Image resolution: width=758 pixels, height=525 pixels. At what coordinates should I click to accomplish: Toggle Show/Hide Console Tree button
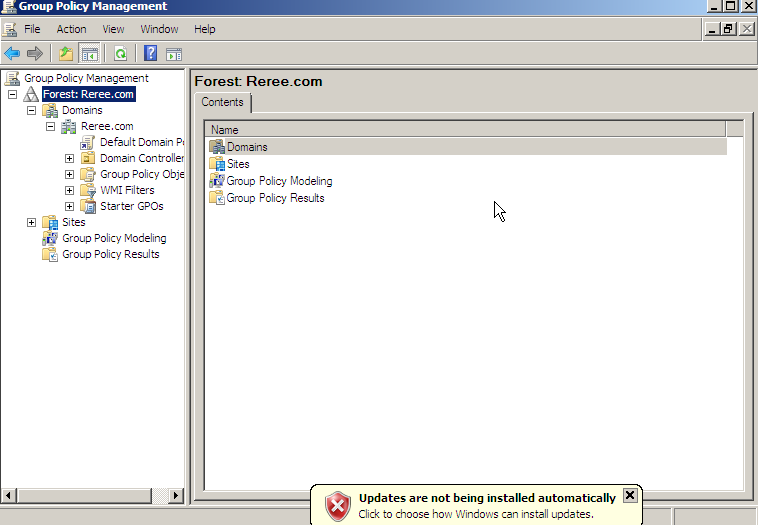89,53
